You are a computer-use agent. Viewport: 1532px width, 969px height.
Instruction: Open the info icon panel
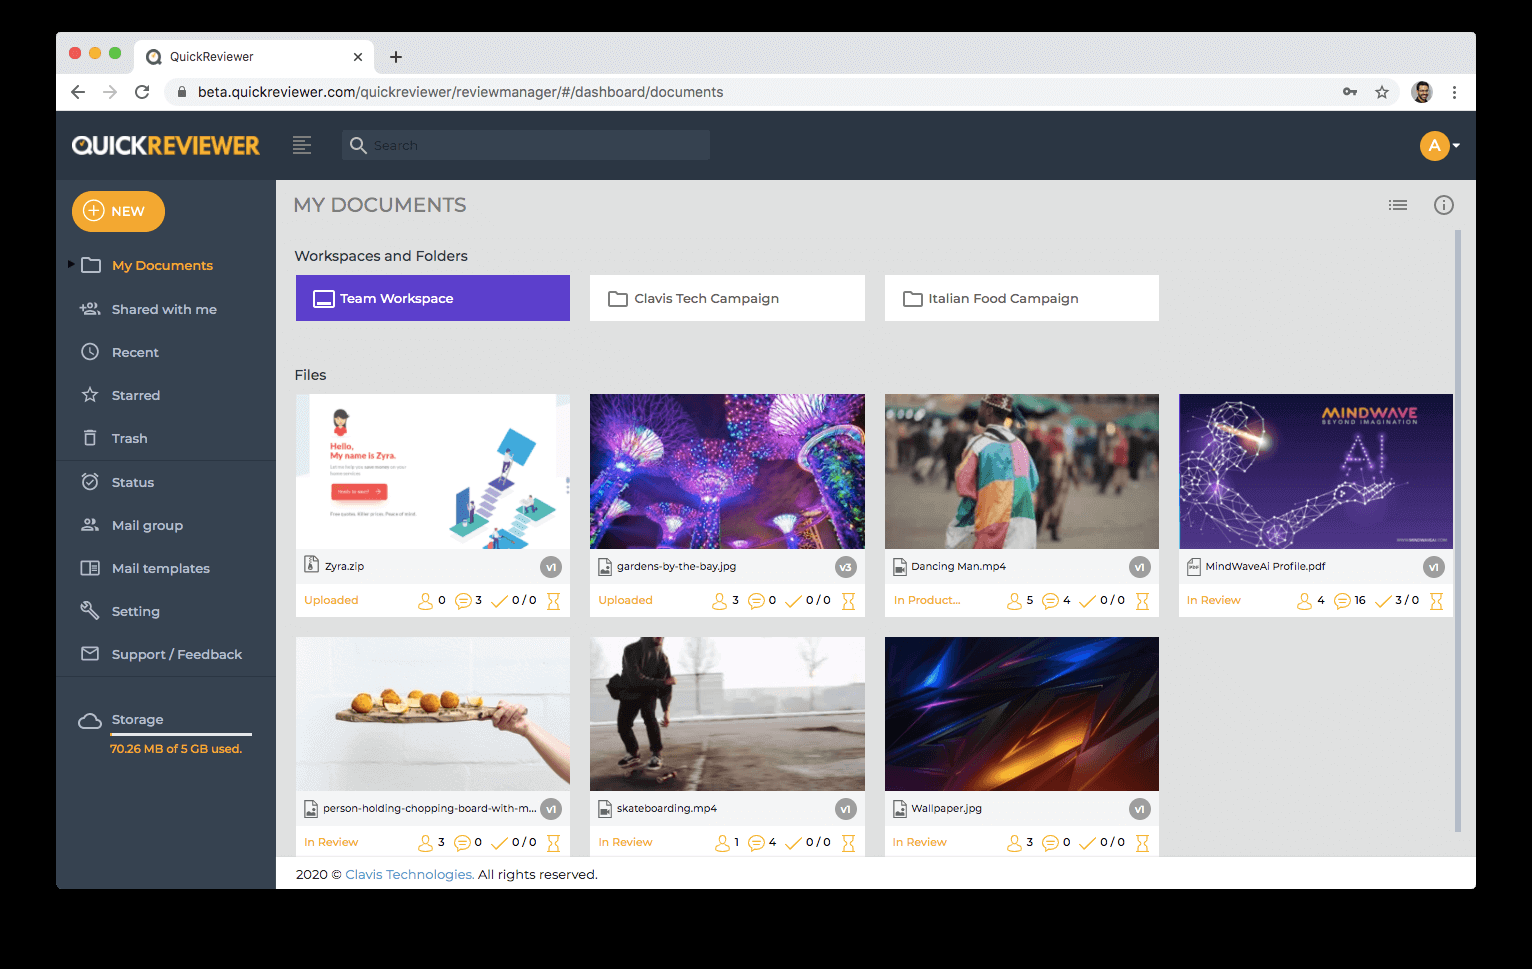tap(1444, 205)
